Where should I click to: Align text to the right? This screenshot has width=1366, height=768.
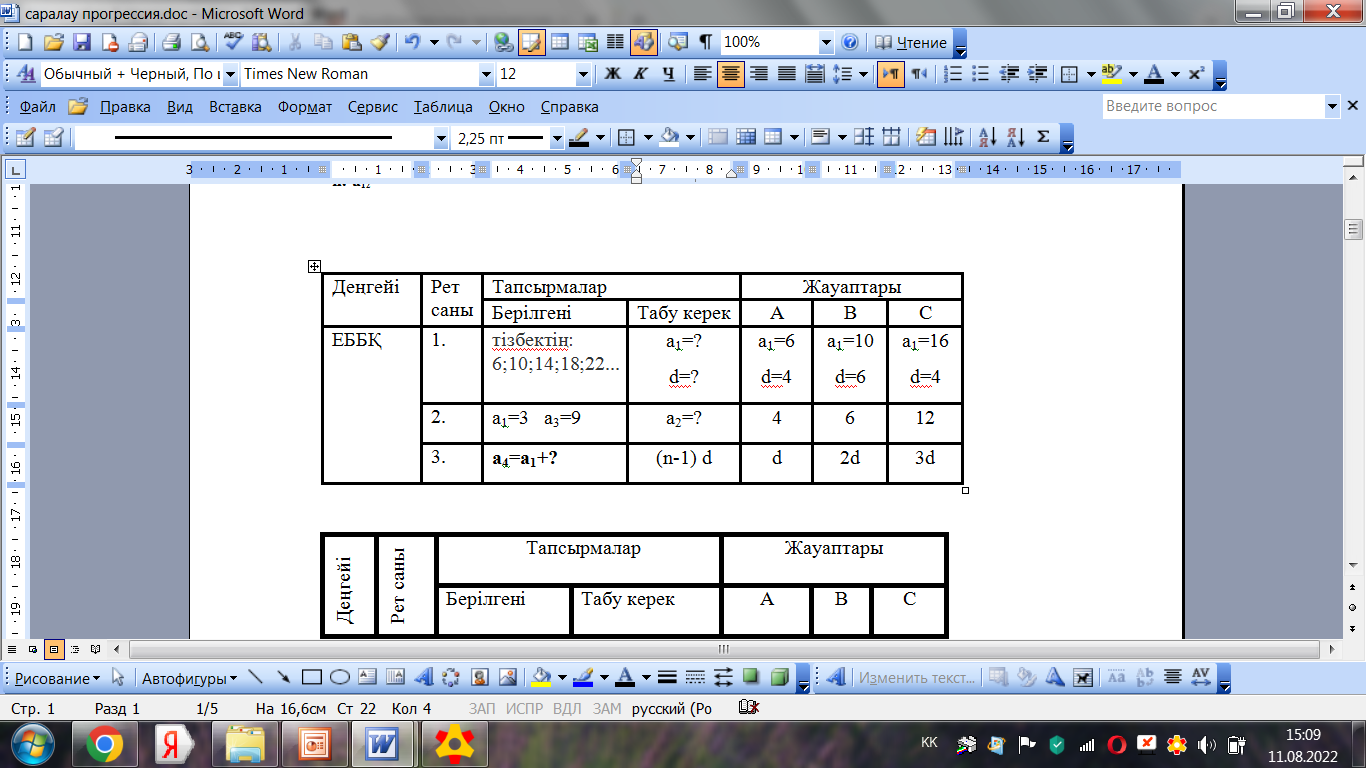(x=759, y=74)
